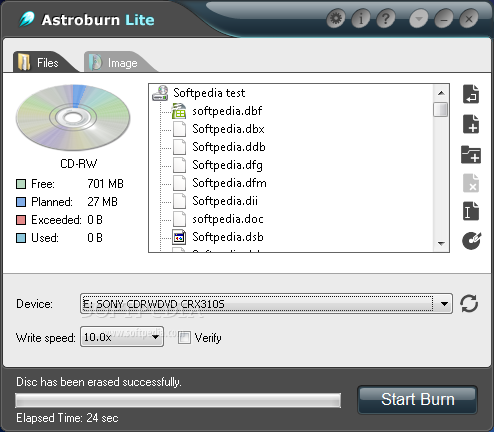This screenshot has height=432, width=494.
Task: Select softpedia.doc in the file list
Action: pos(228,219)
